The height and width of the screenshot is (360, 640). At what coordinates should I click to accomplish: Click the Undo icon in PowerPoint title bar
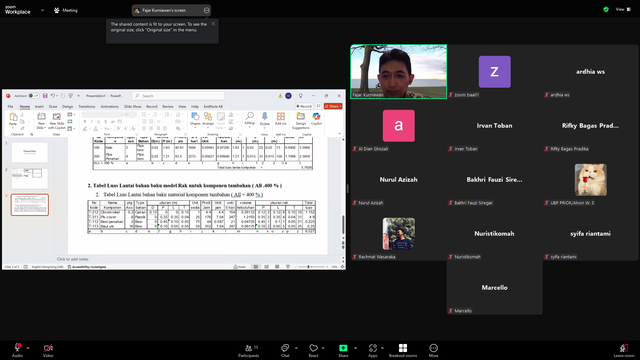pos(53,96)
